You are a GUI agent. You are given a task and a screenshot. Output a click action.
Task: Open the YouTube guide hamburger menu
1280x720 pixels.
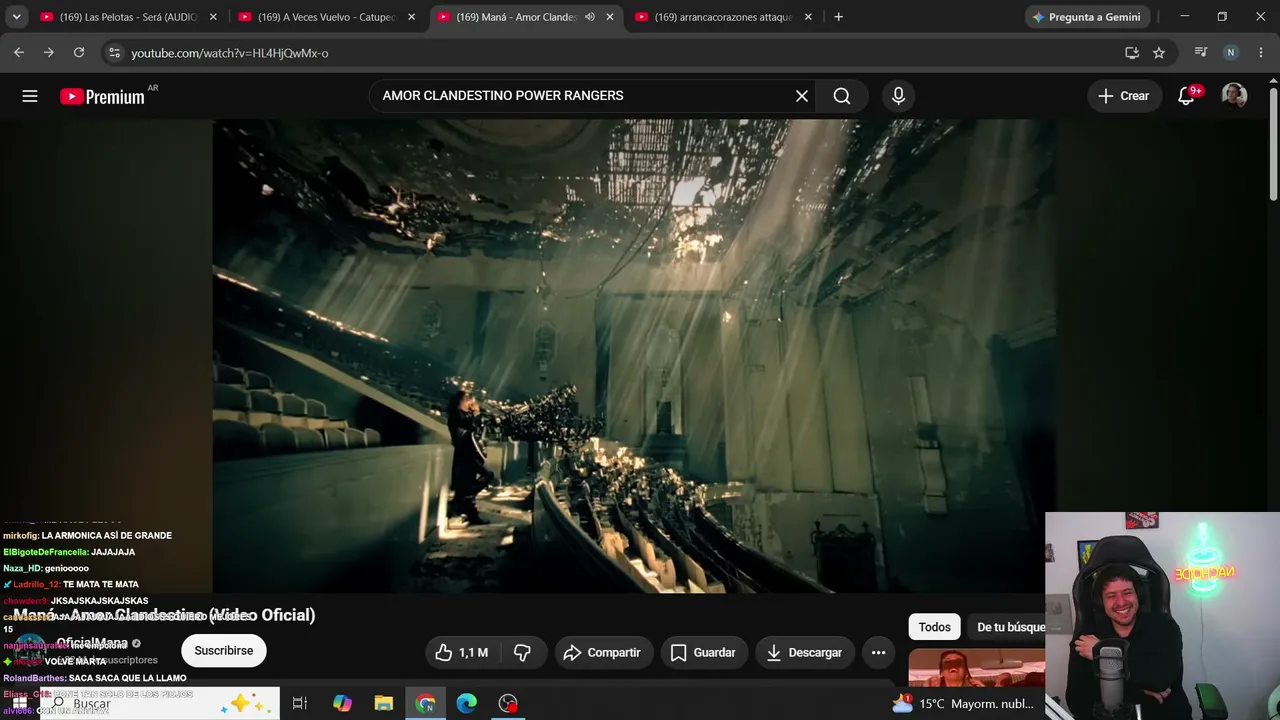[30, 96]
